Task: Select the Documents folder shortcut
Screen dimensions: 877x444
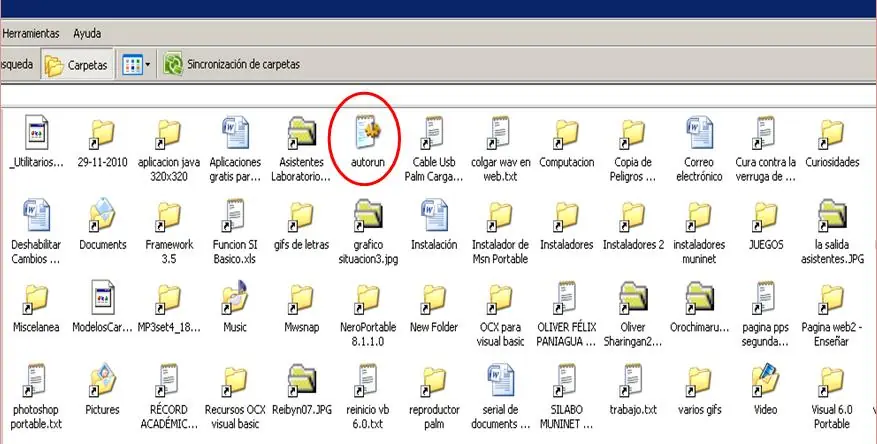Action: point(102,215)
